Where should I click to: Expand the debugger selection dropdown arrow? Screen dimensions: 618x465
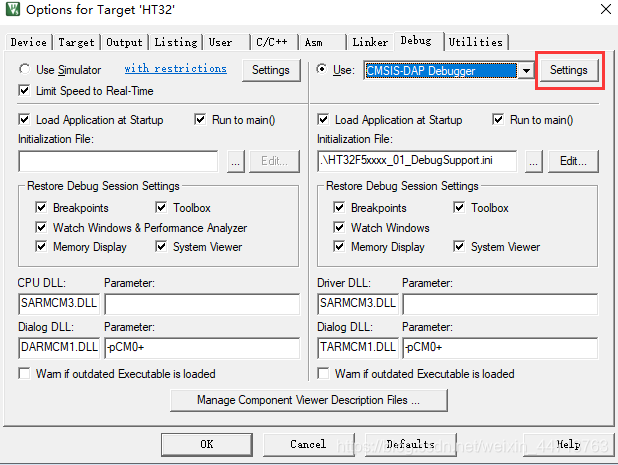(x=526, y=71)
